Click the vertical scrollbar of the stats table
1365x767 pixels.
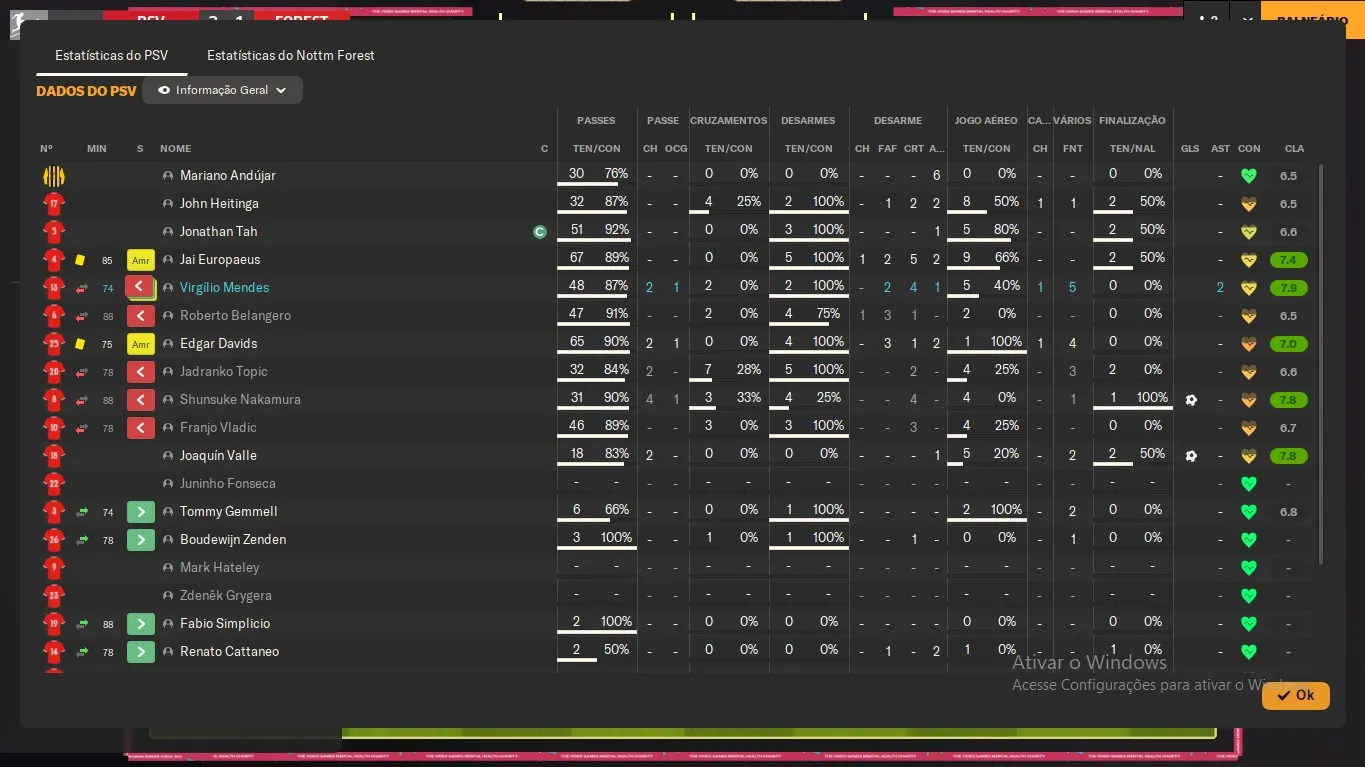tap(1321, 365)
